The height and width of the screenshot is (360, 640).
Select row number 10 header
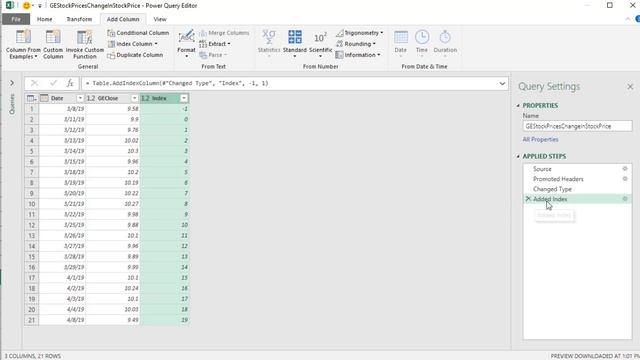[x=31, y=204]
